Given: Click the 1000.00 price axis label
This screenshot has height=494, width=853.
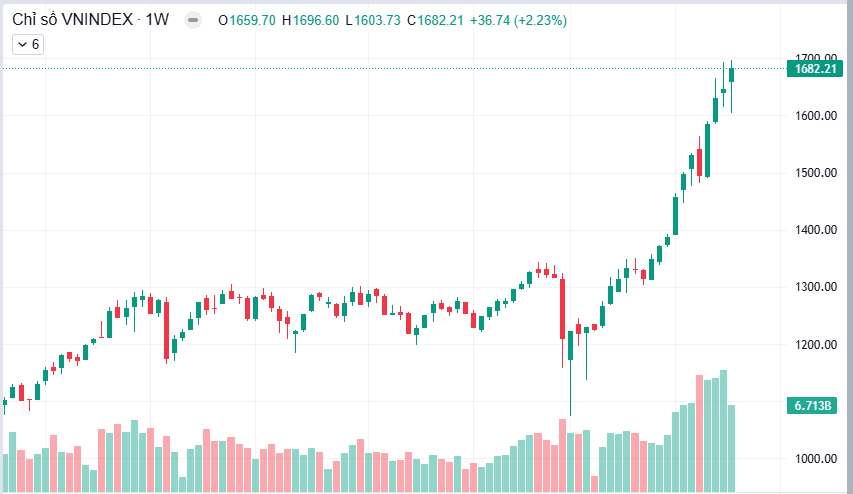Looking at the screenshot, I should [x=815, y=459].
